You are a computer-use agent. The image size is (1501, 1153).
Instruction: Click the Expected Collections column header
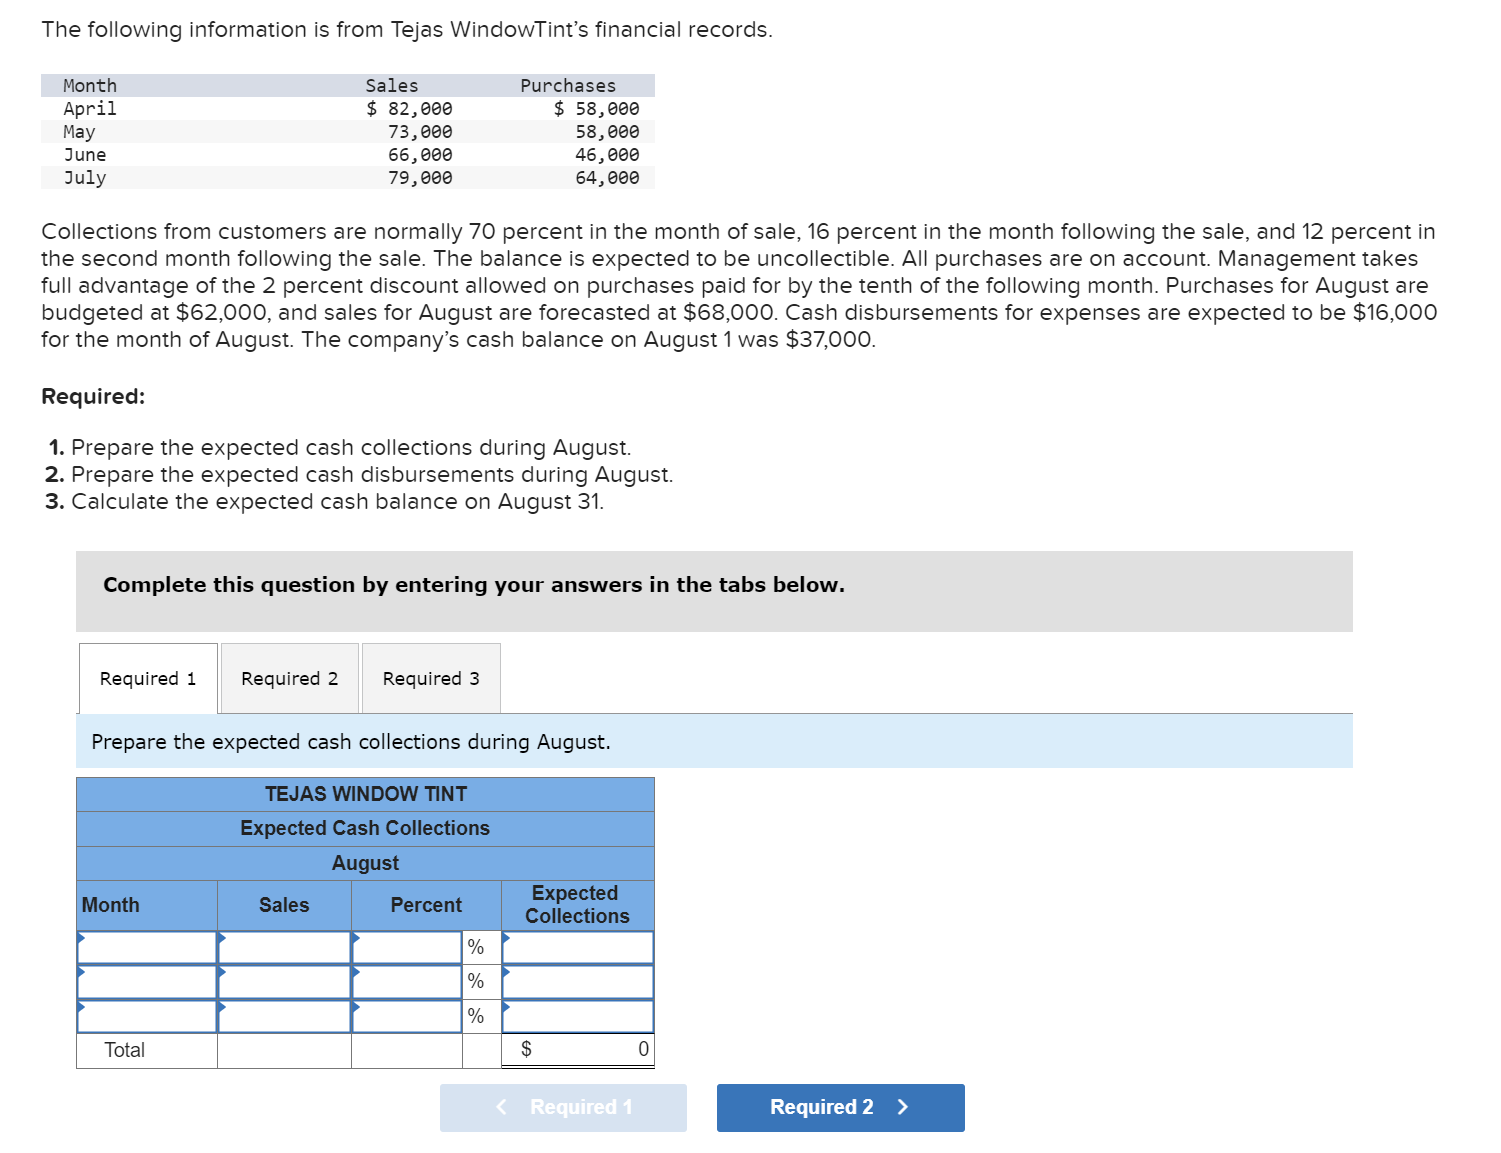[577, 904]
